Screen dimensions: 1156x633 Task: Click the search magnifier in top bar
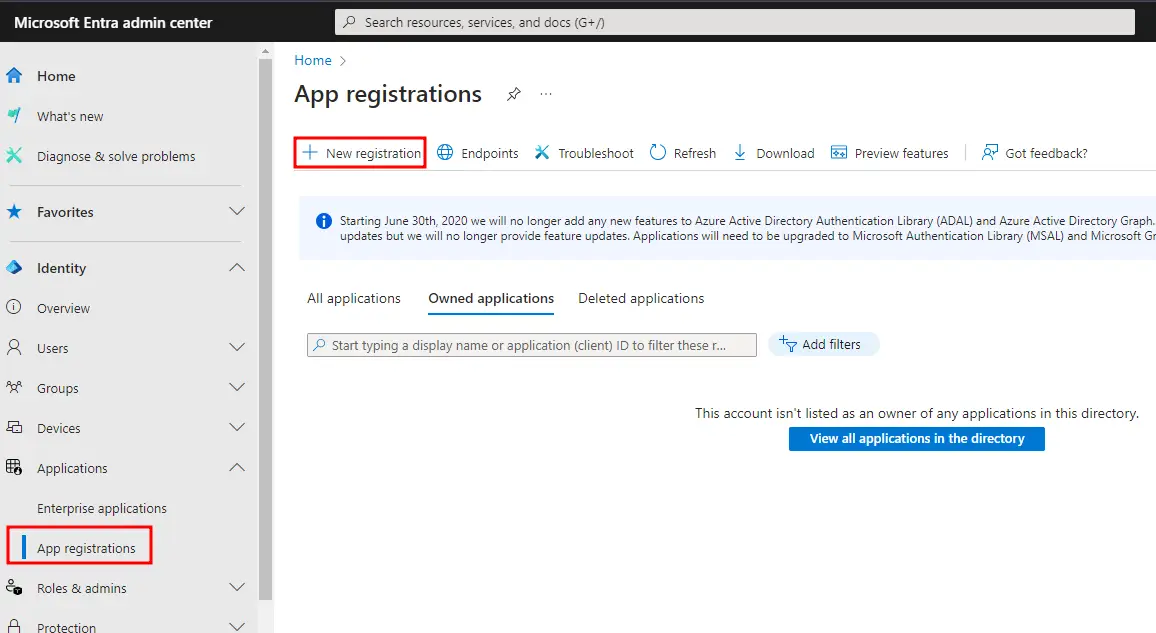point(349,22)
